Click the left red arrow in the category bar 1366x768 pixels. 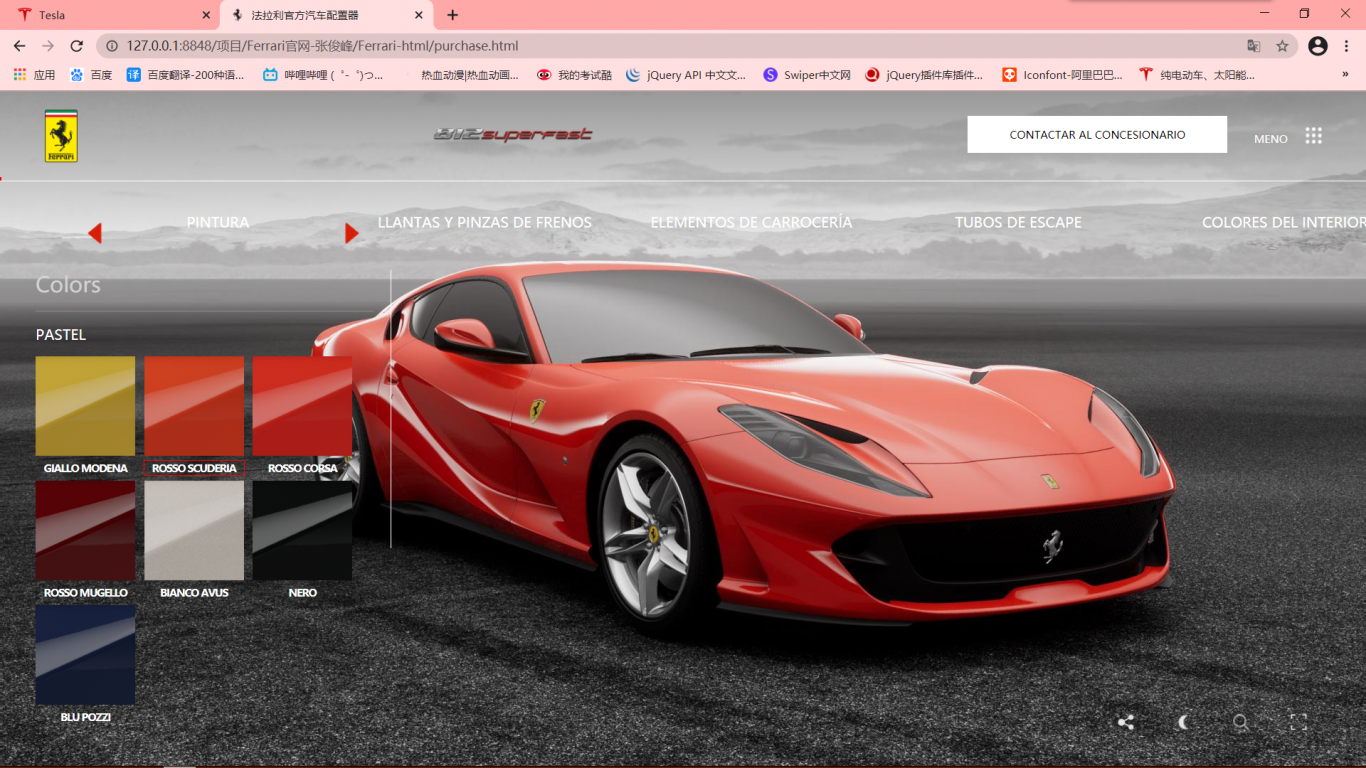pos(95,233)
